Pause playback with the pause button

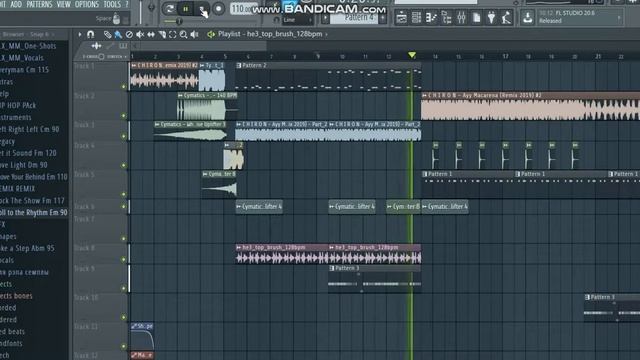click(186, 9)
